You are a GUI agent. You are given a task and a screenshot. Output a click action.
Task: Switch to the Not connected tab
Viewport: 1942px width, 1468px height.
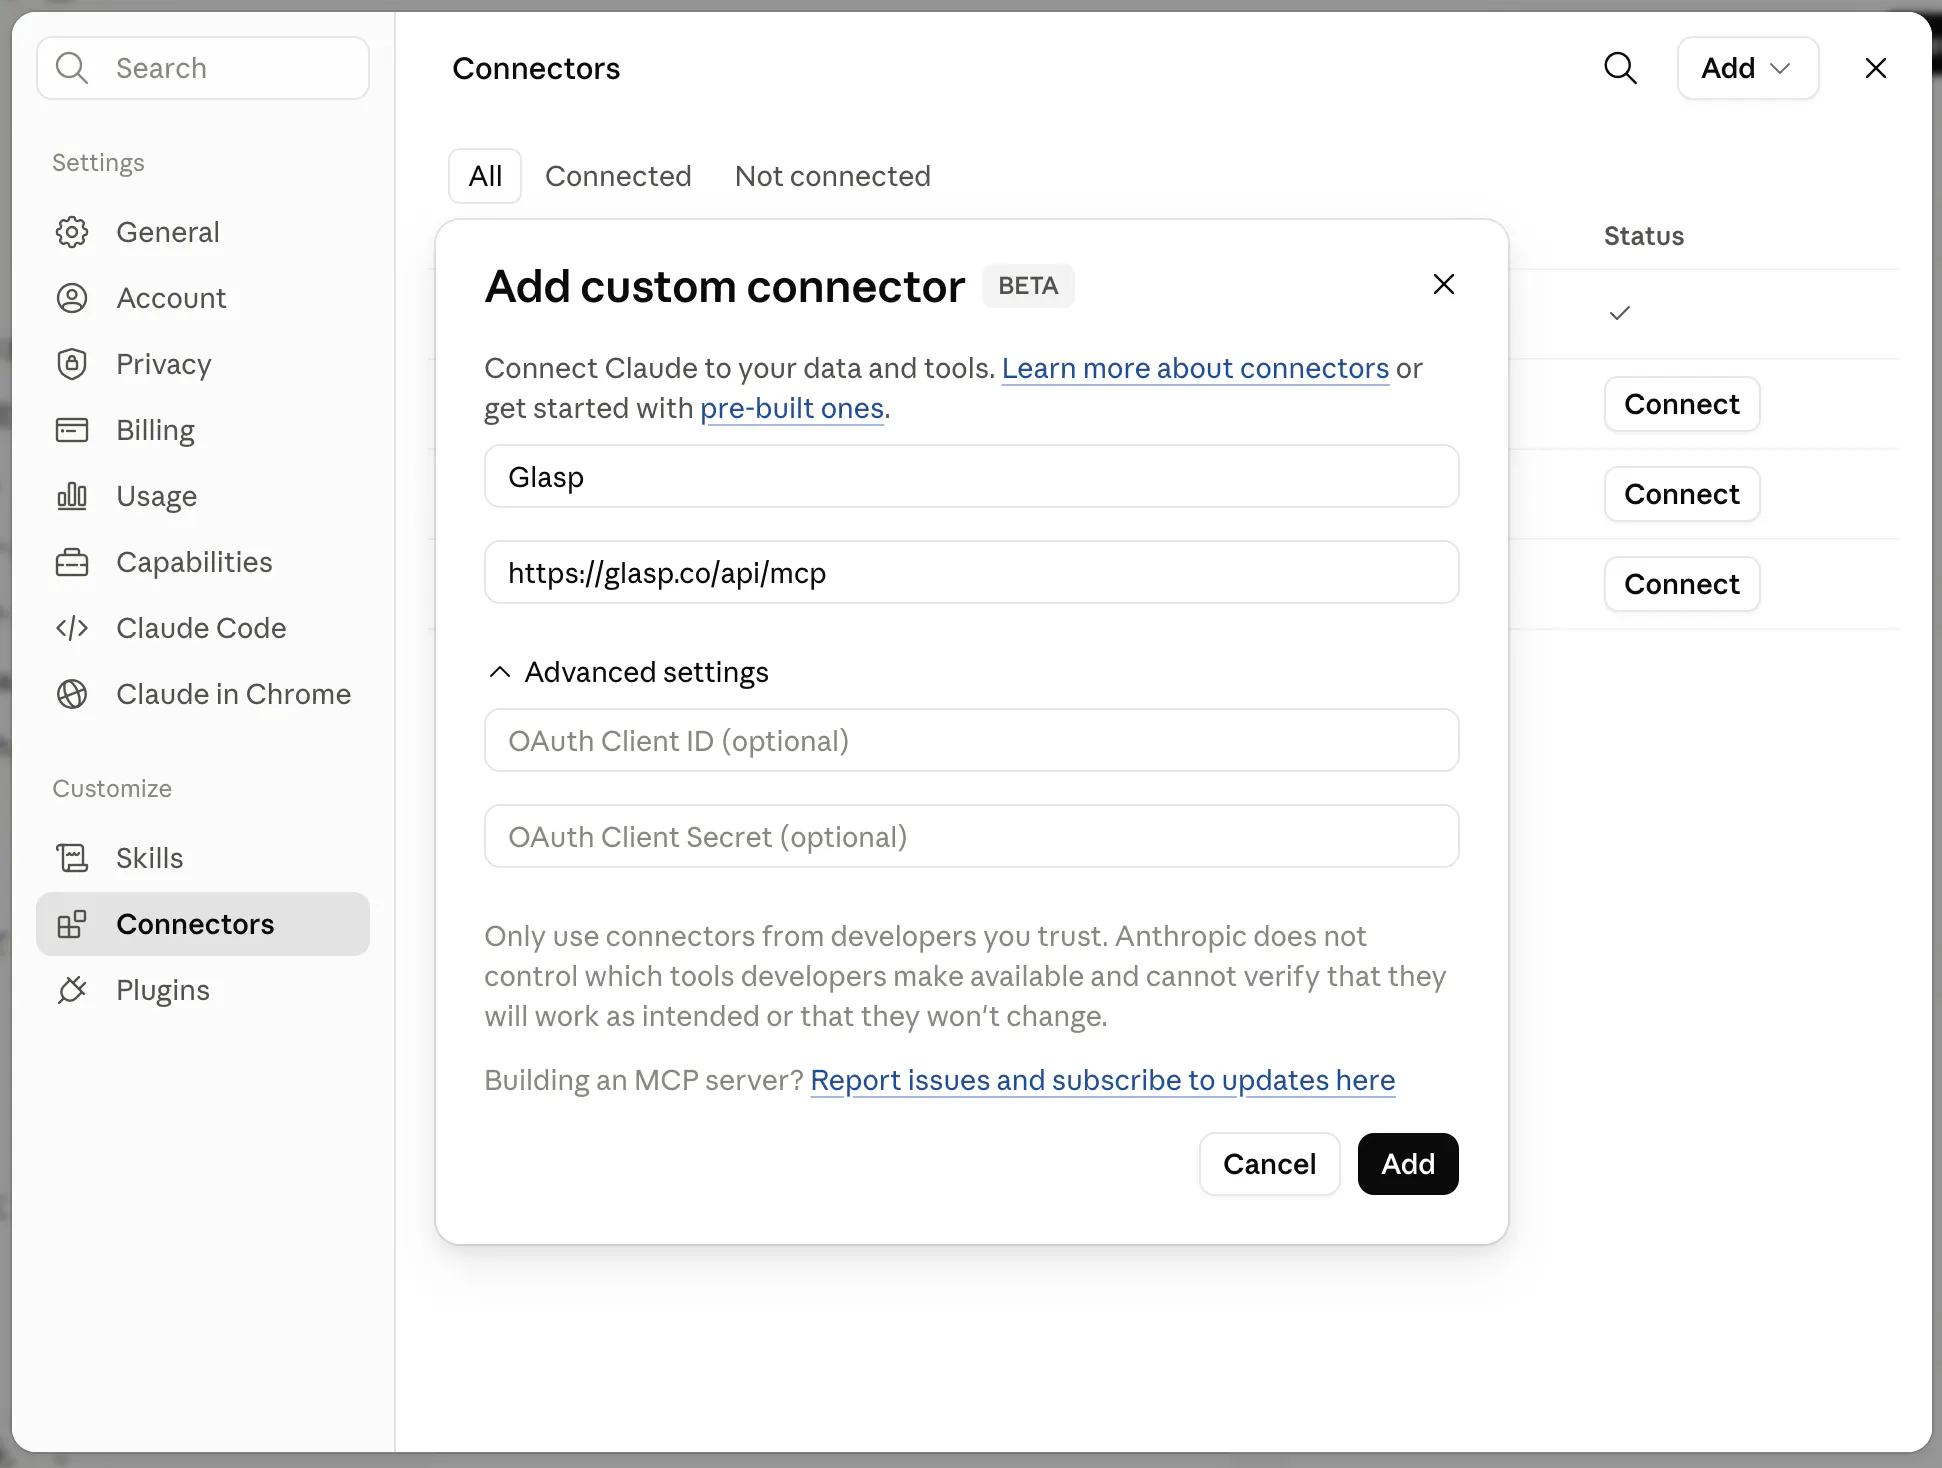(x=833, y=176)
